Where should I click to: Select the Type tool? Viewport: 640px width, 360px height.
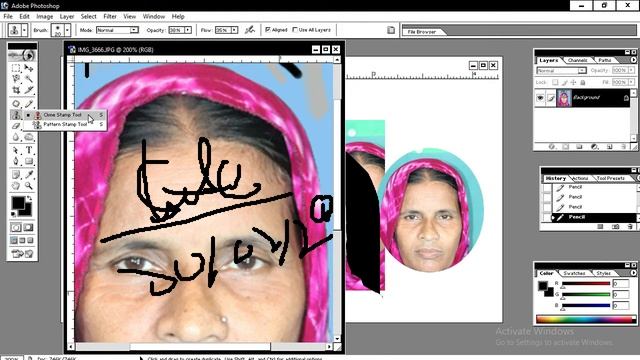point(29,150)
